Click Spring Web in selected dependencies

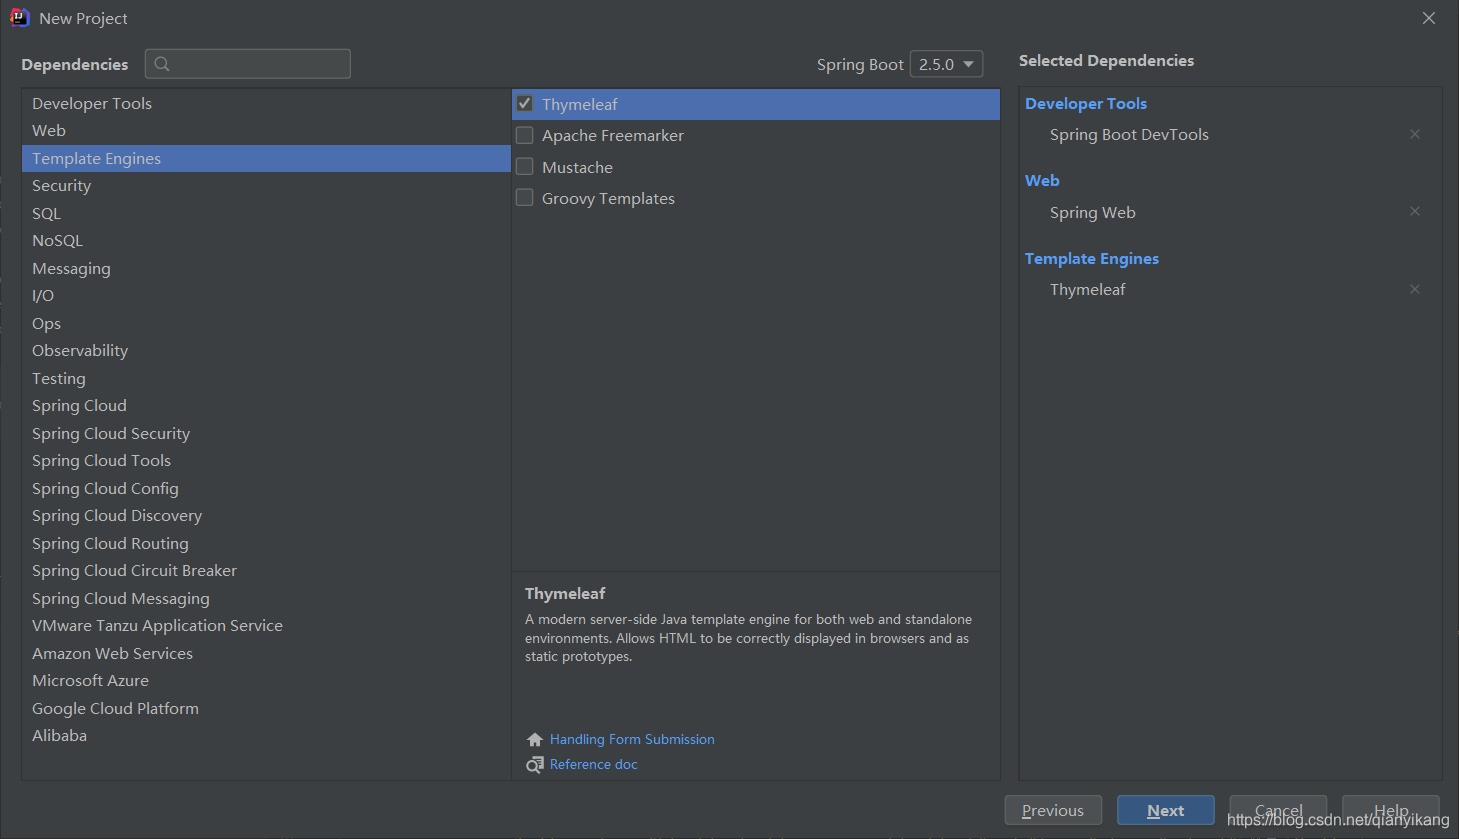1092,212
